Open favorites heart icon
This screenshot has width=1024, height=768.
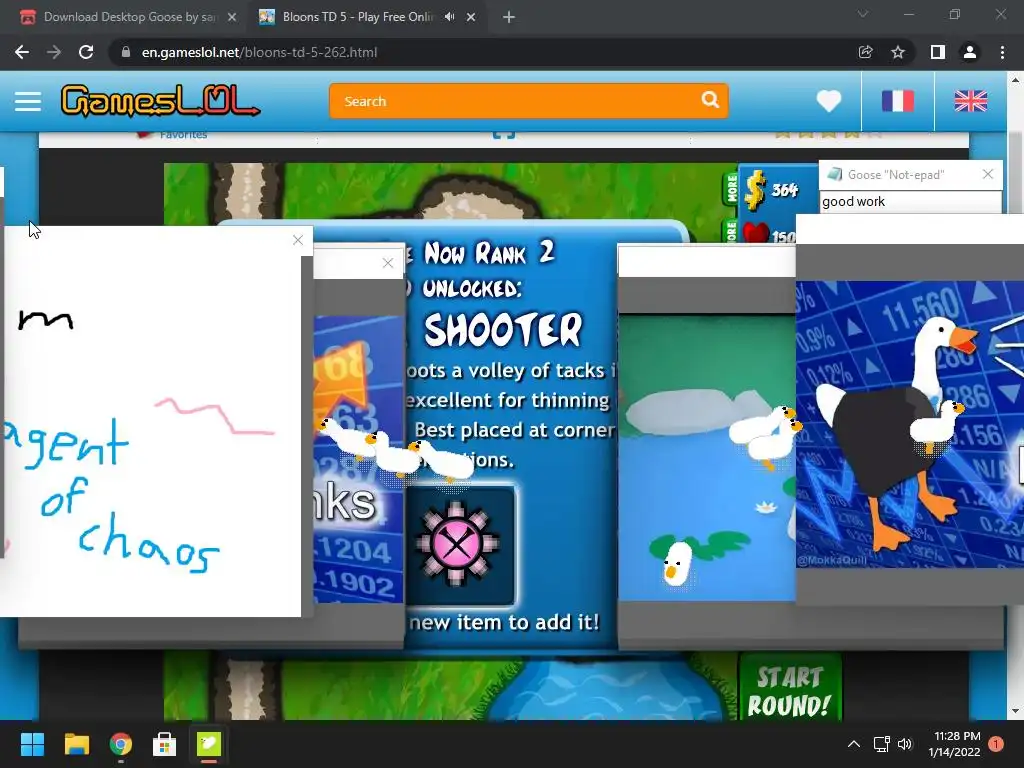829,101
